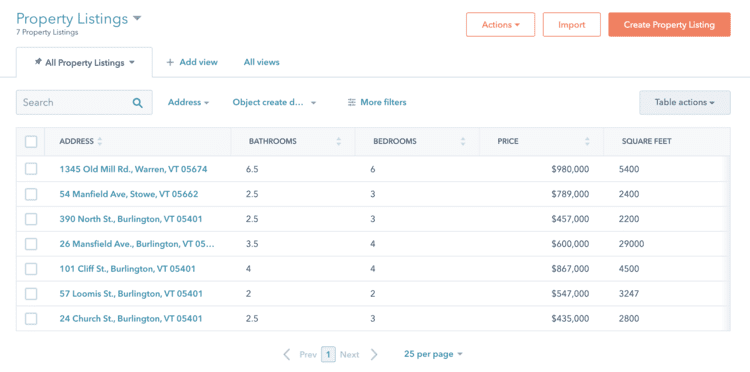Click the $547,000 price cell

coord(570,294)
